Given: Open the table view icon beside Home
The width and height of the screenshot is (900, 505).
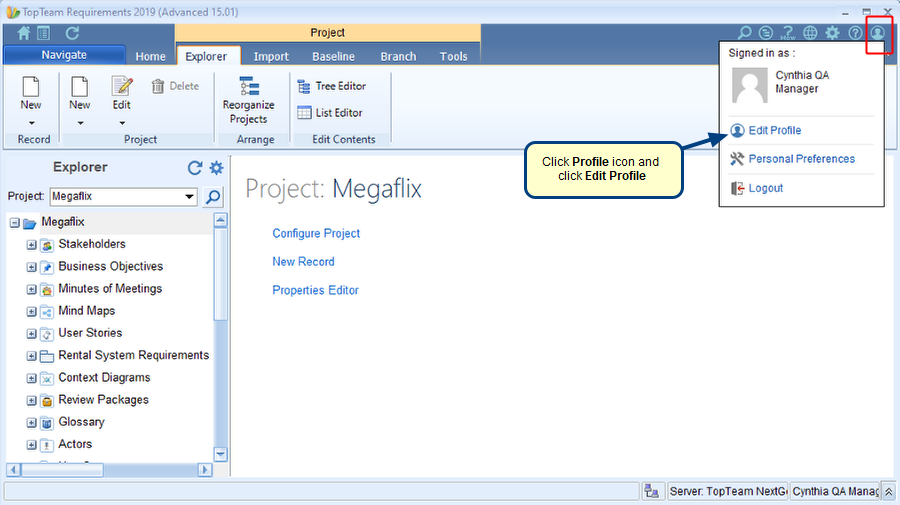Looking at the screenshot, I should point(44,33).
